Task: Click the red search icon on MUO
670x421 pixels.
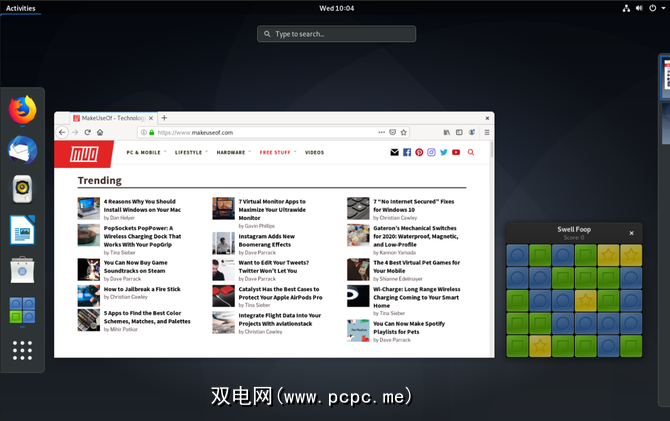Action: 471,152
